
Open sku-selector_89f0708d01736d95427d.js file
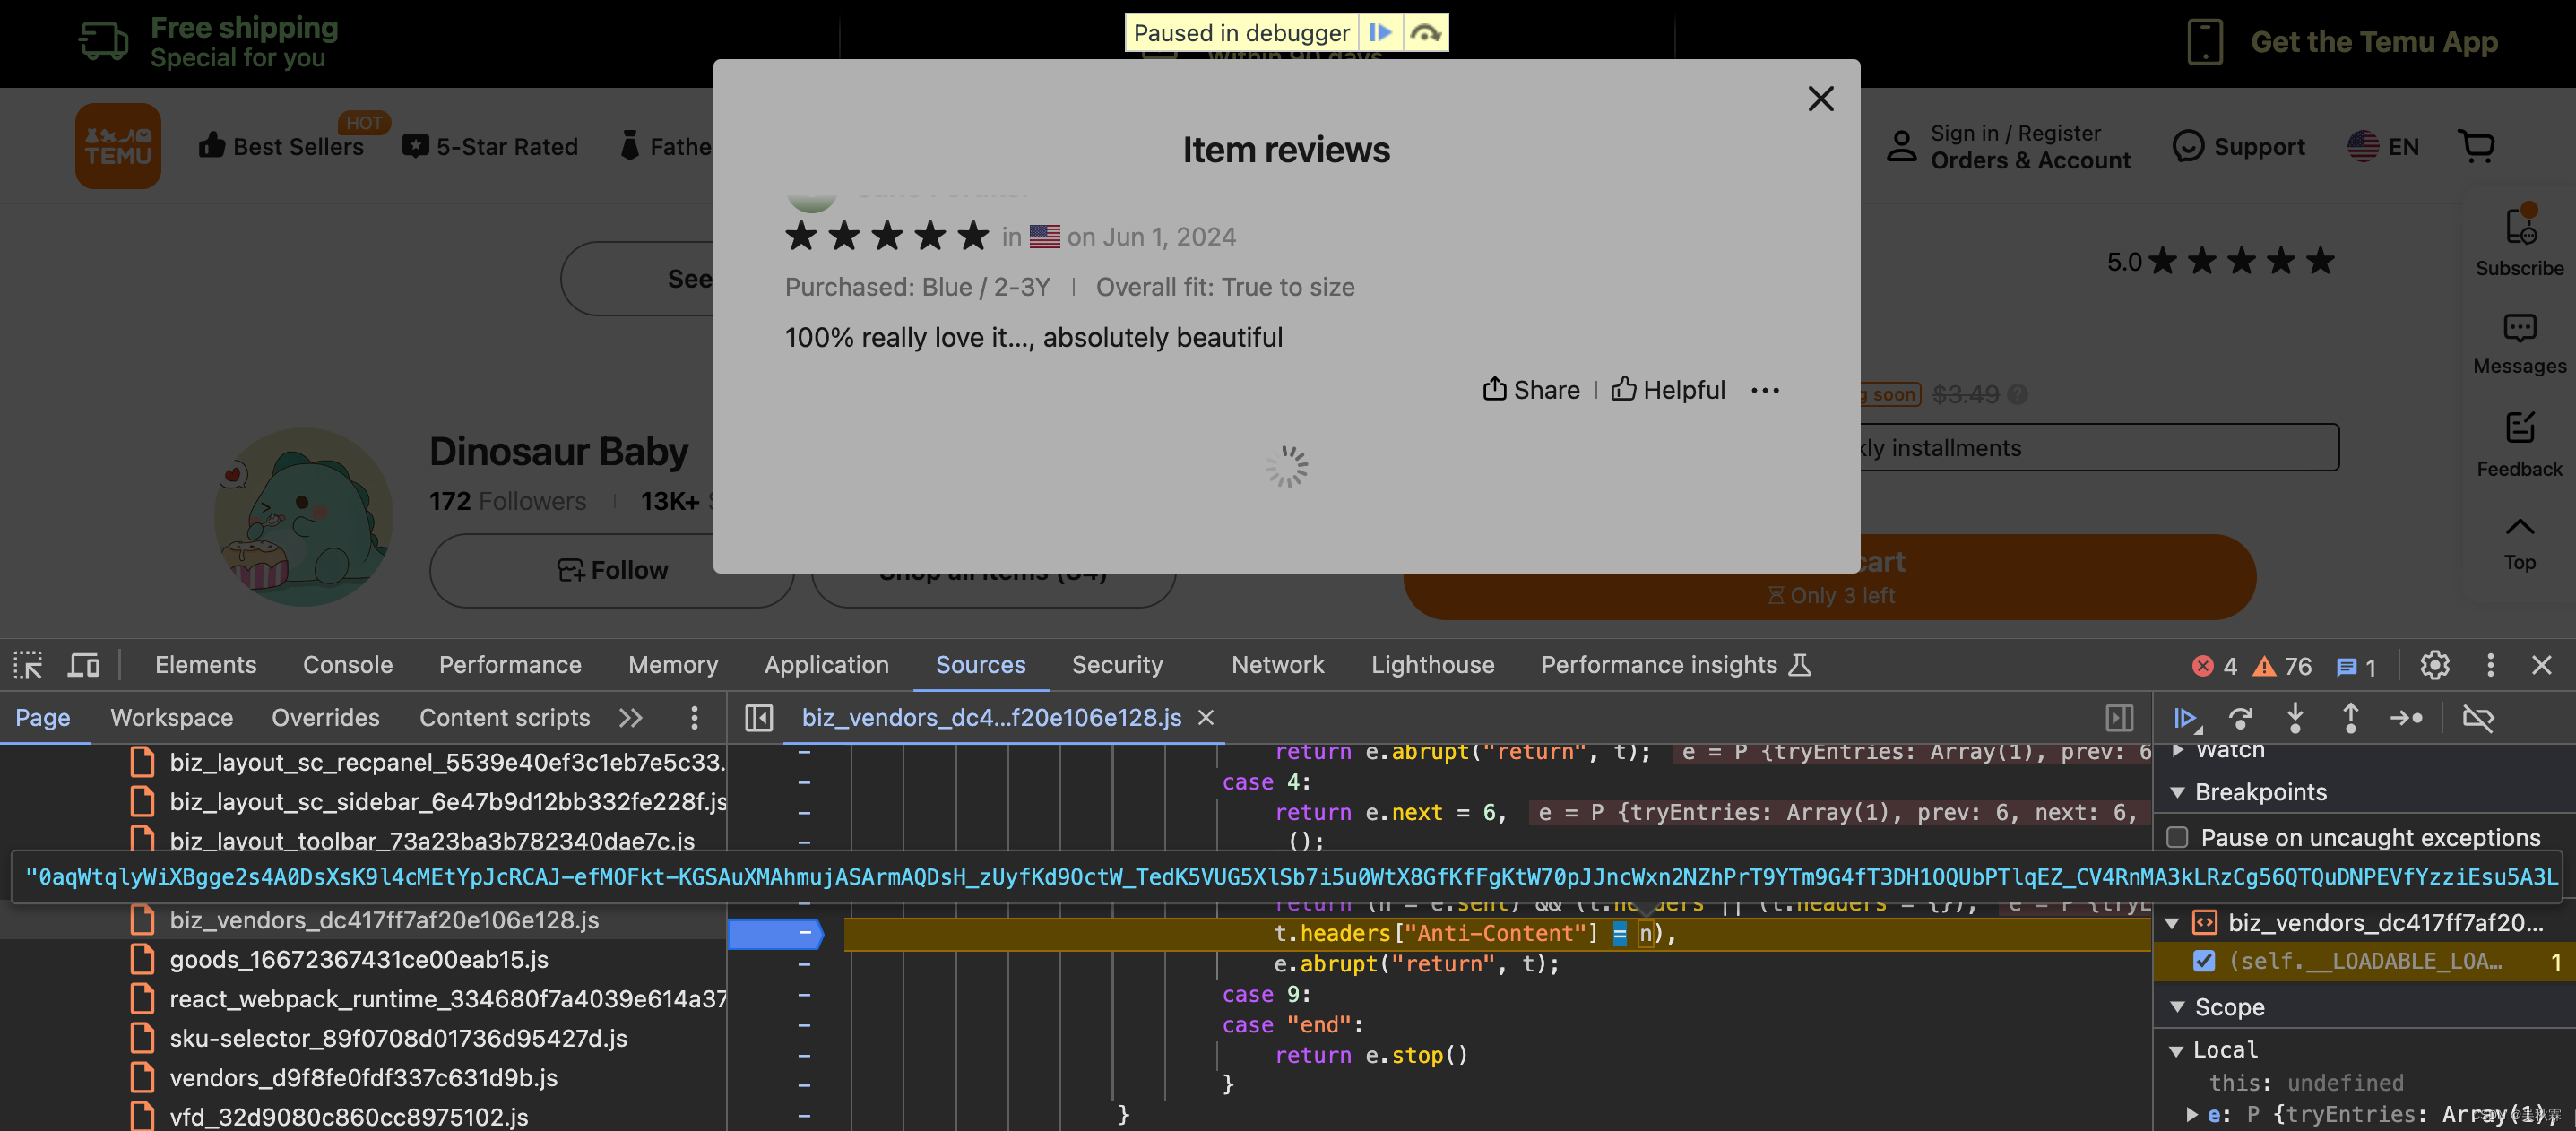click(398, 1039)
